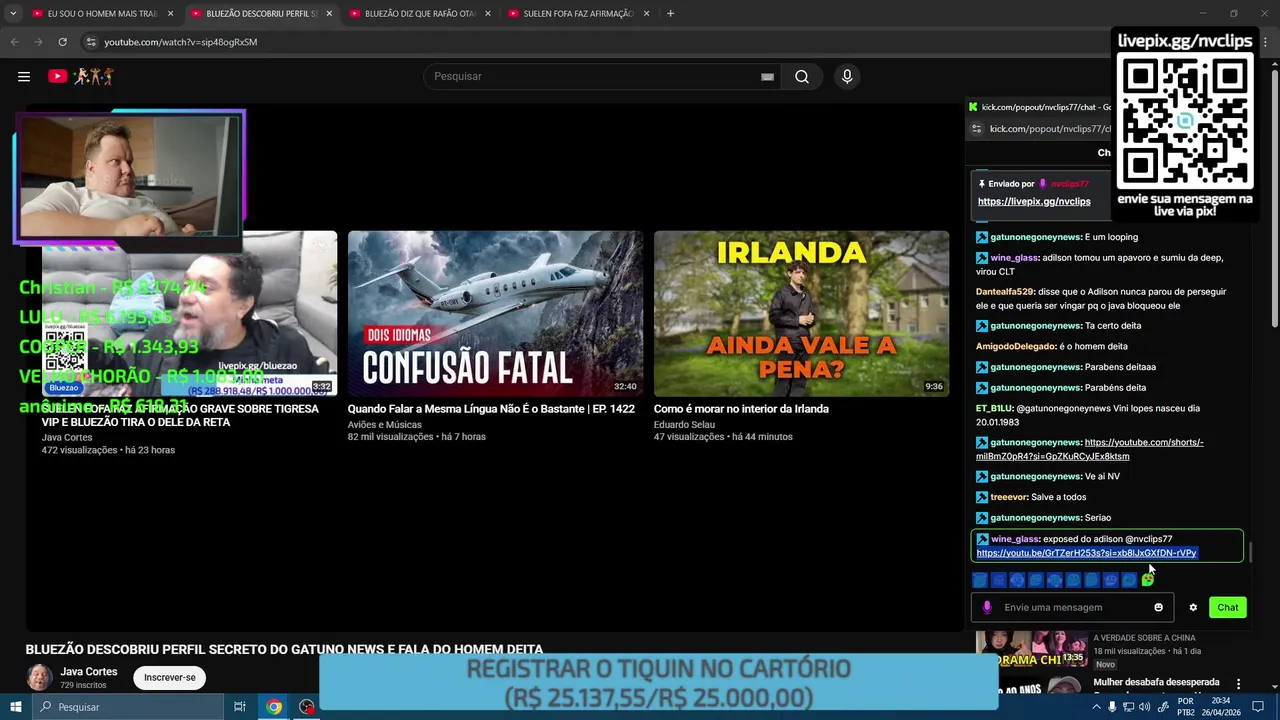Image resolution: width=1280 pixels, height=720 pixels.
Task: Open 'Como é morar no interior da Irlanda' title
Action: coord(741,409)
